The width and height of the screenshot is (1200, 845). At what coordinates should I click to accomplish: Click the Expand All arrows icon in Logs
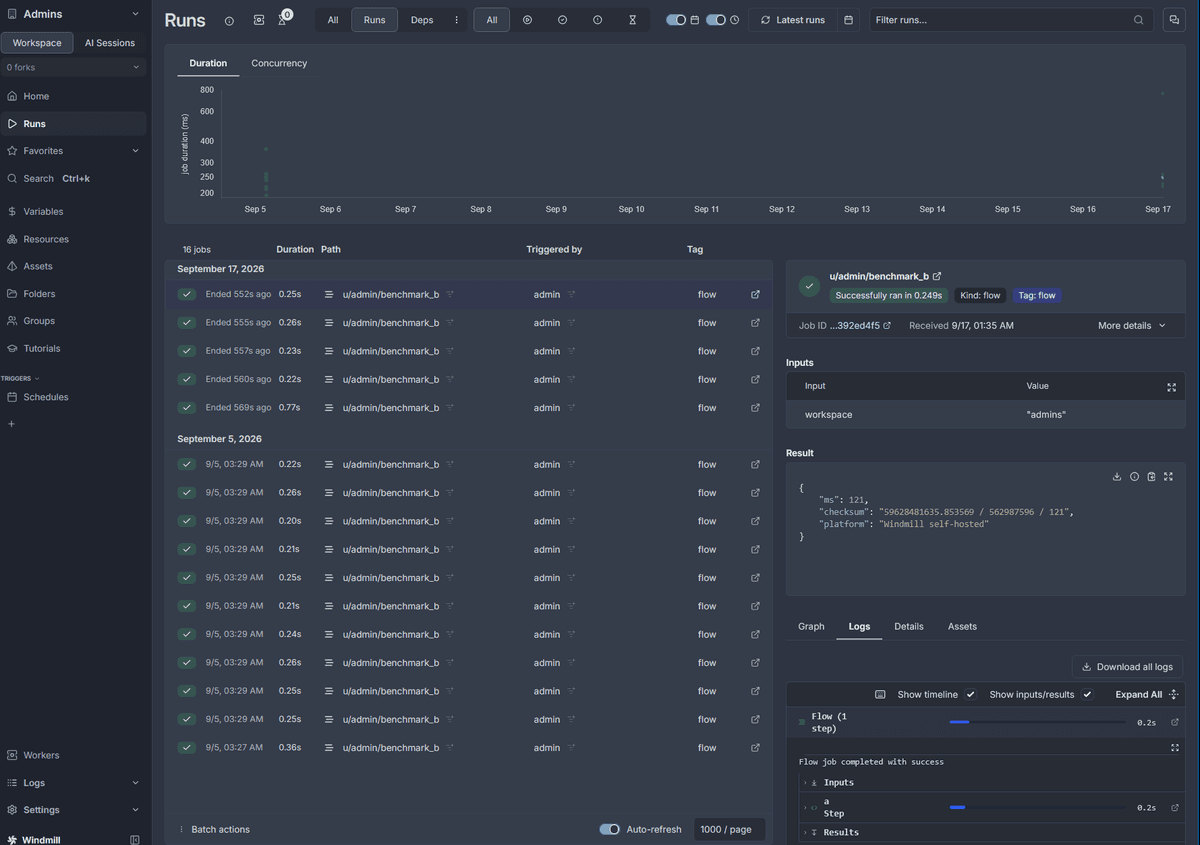point(1174,694)
